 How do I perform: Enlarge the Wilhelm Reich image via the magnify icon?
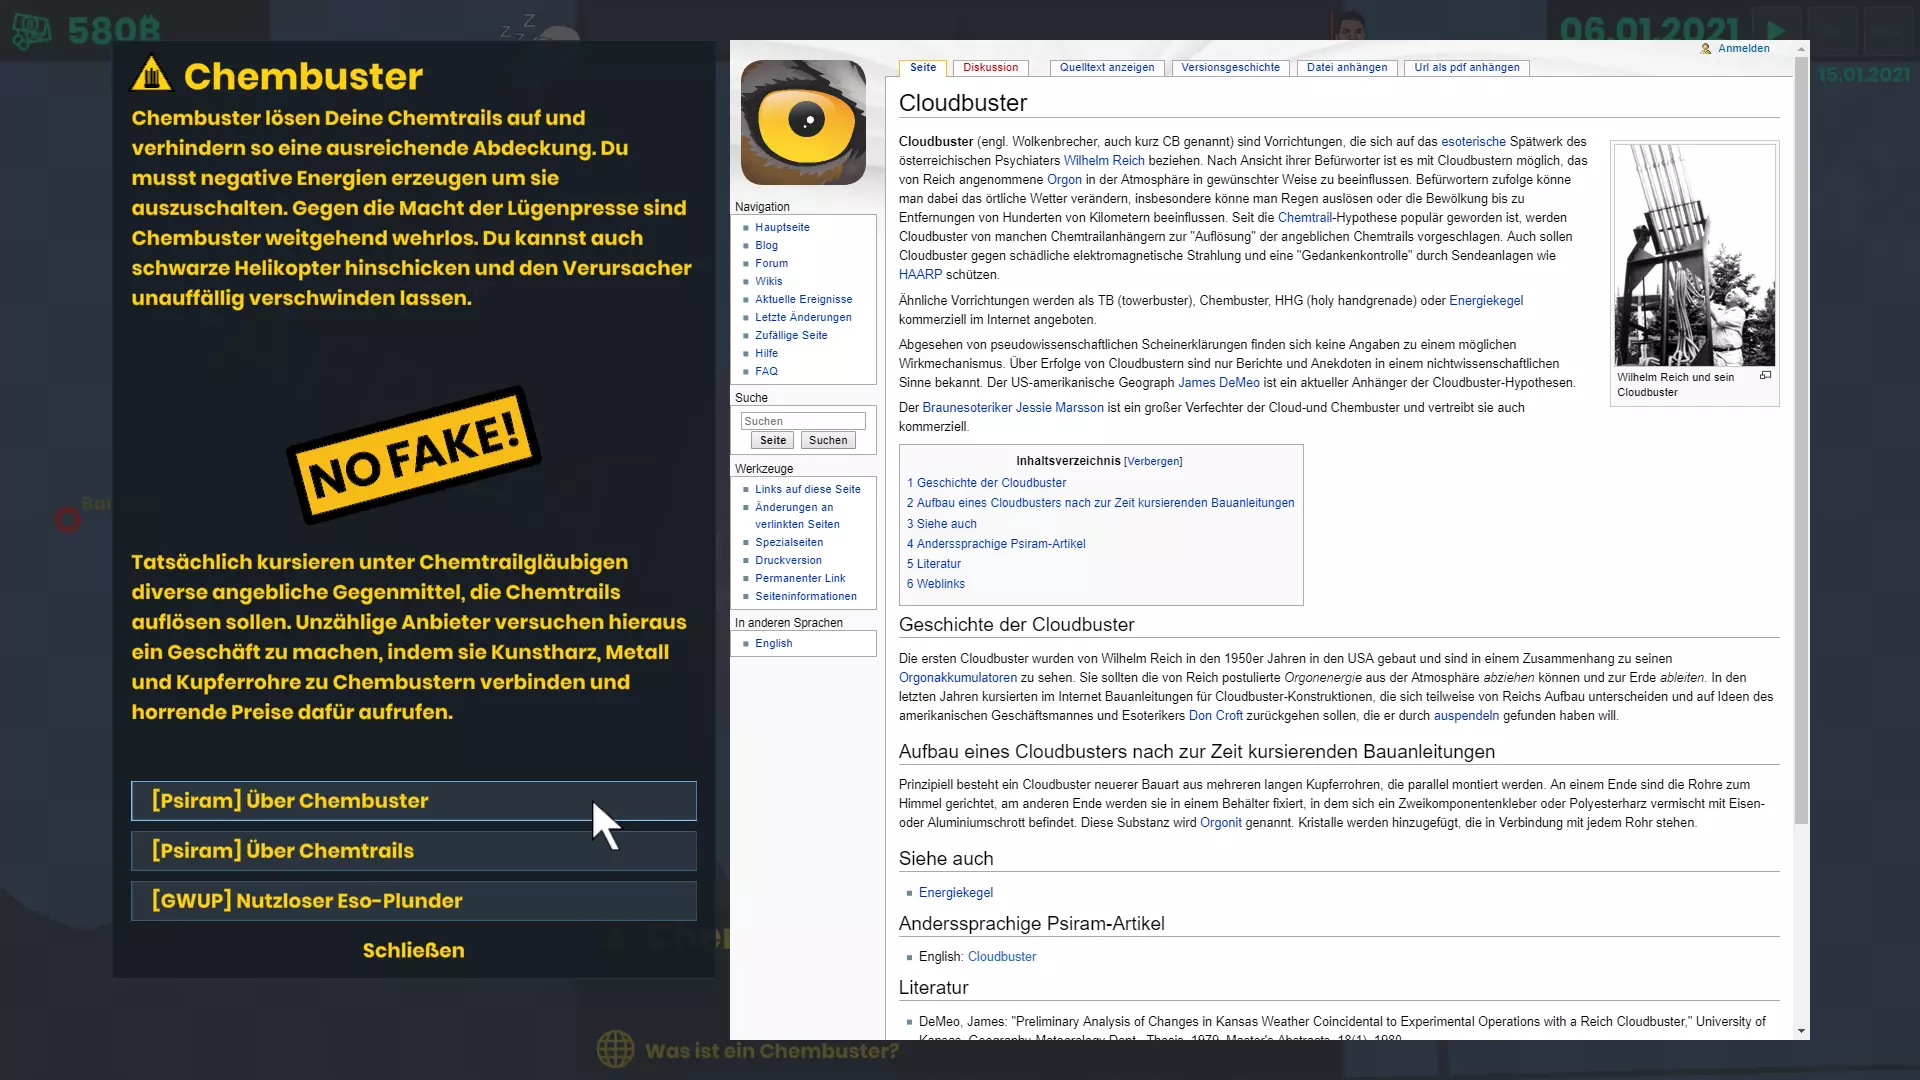click(x=1765, y=376)
